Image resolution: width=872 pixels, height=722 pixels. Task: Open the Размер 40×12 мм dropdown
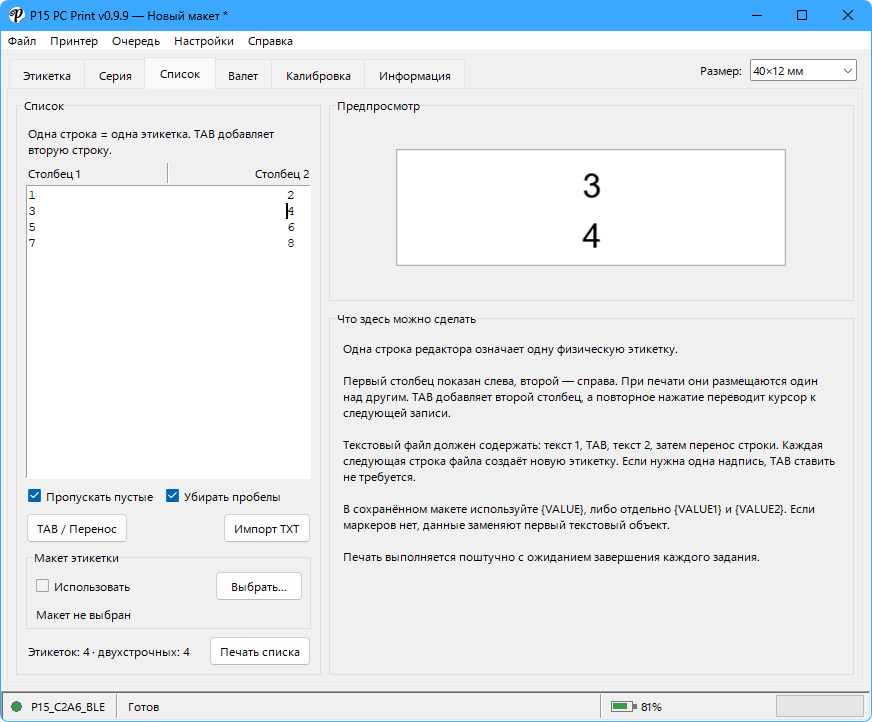point(802,71)
